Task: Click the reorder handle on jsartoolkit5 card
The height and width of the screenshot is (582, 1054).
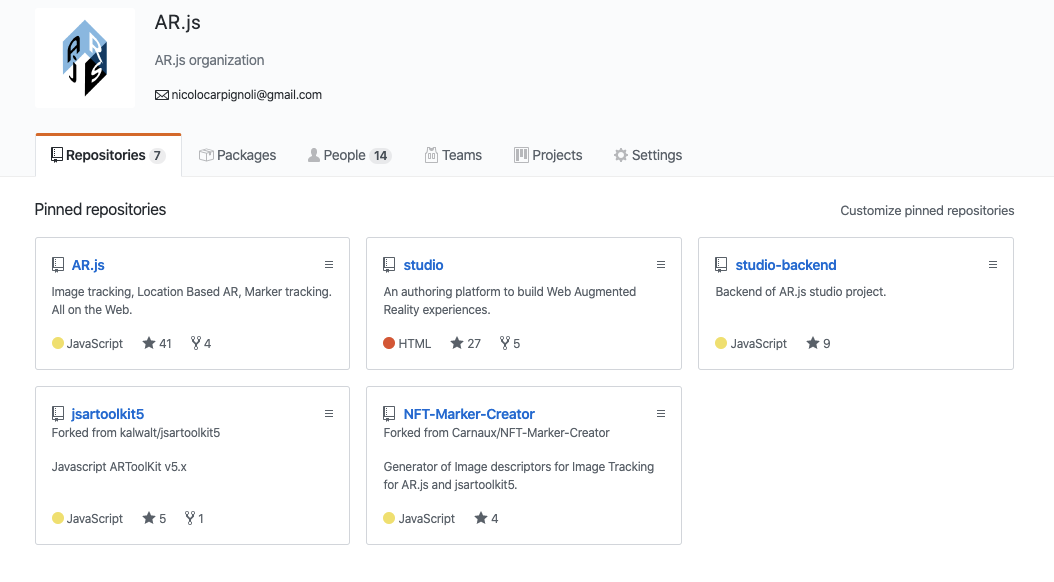Action: (329, 414)
